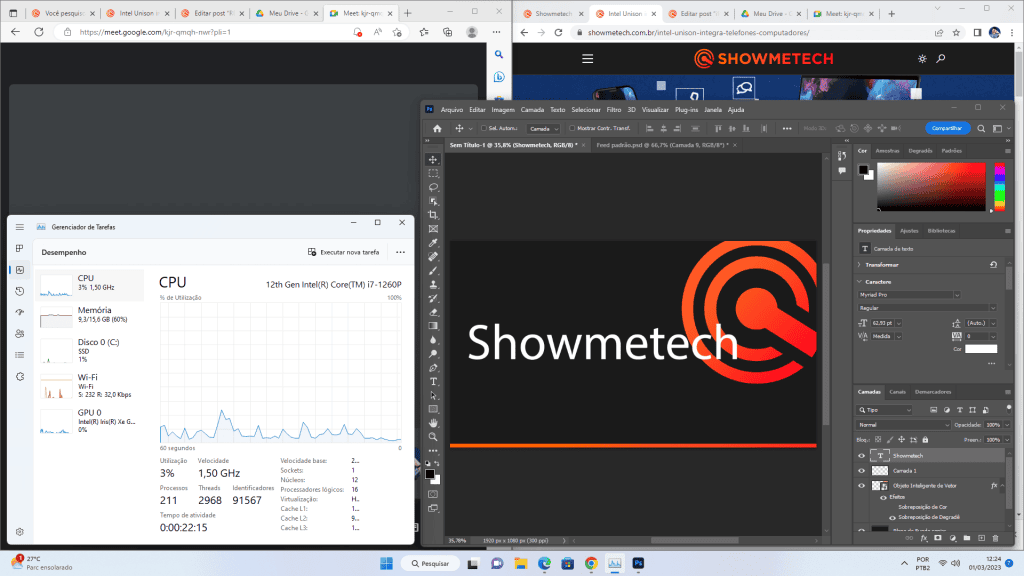Pick the Crop tool

tap(433, 215)
